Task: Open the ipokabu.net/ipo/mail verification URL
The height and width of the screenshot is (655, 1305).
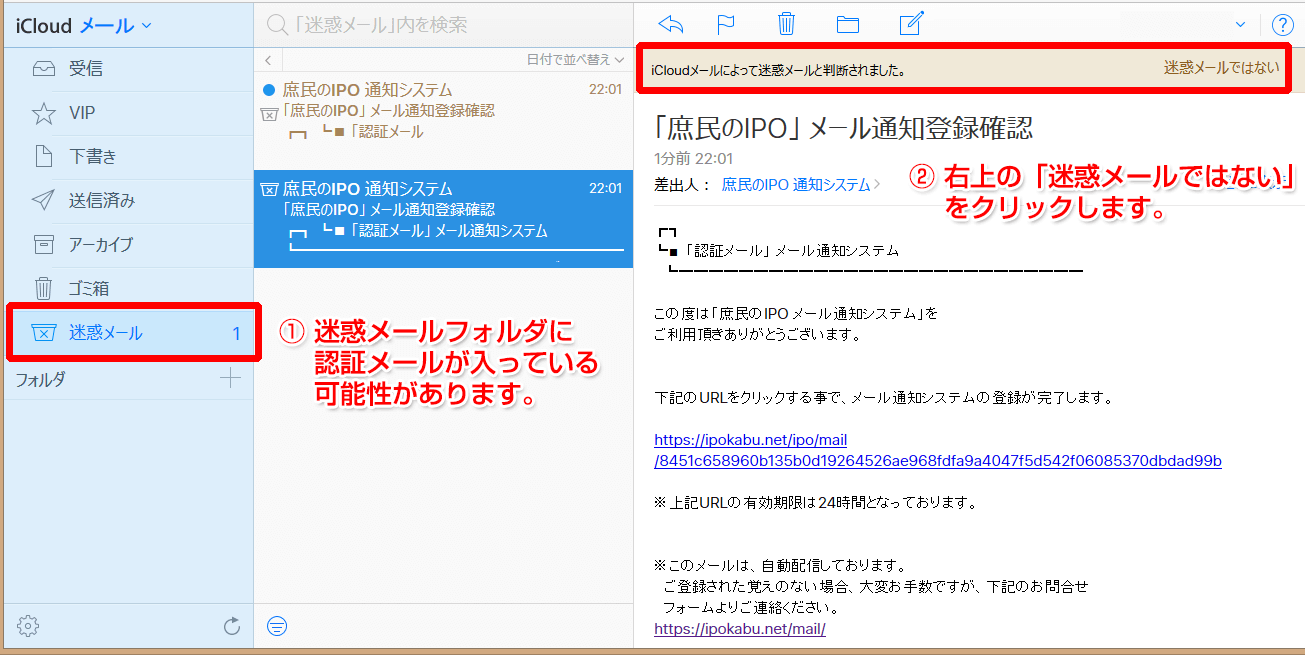Action: pos(938,450)
